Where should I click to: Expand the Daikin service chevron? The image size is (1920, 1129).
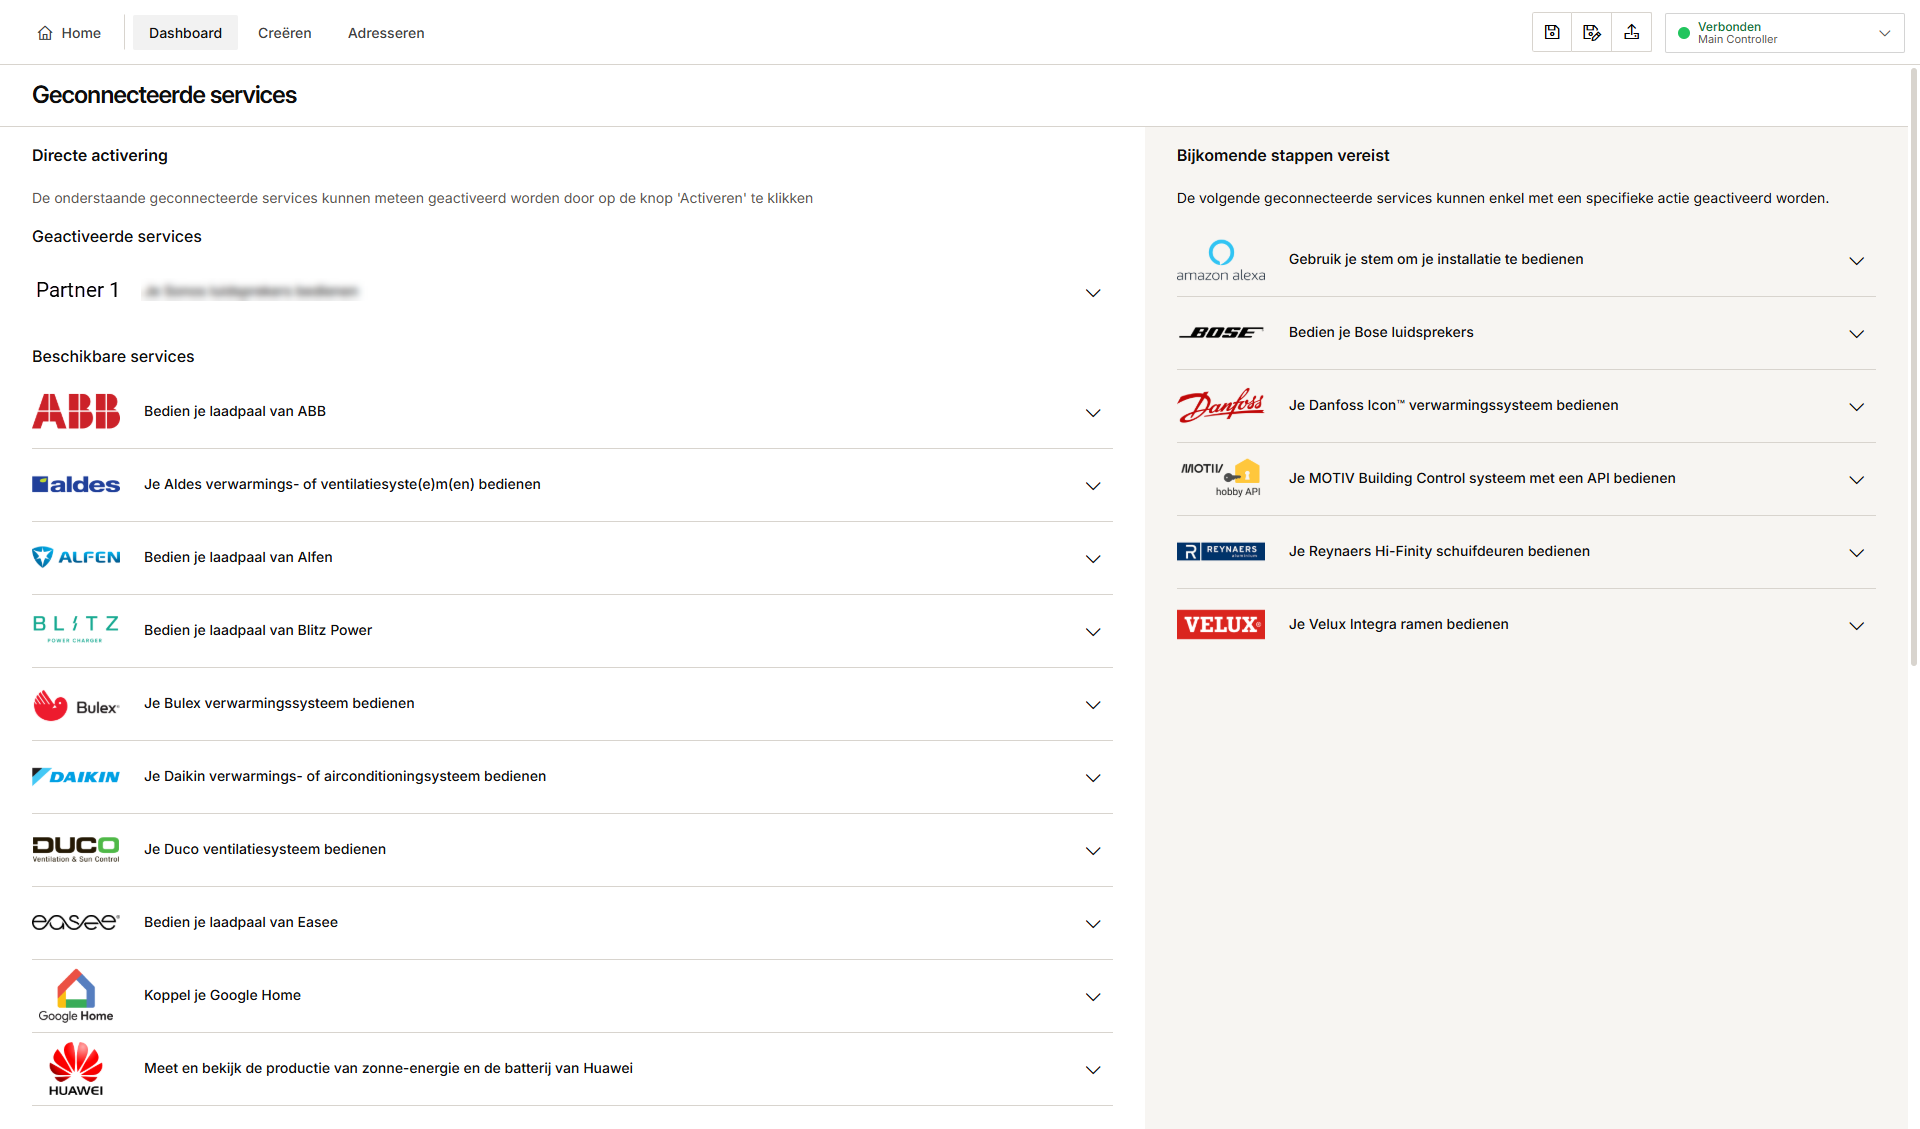click(1093, 778)
